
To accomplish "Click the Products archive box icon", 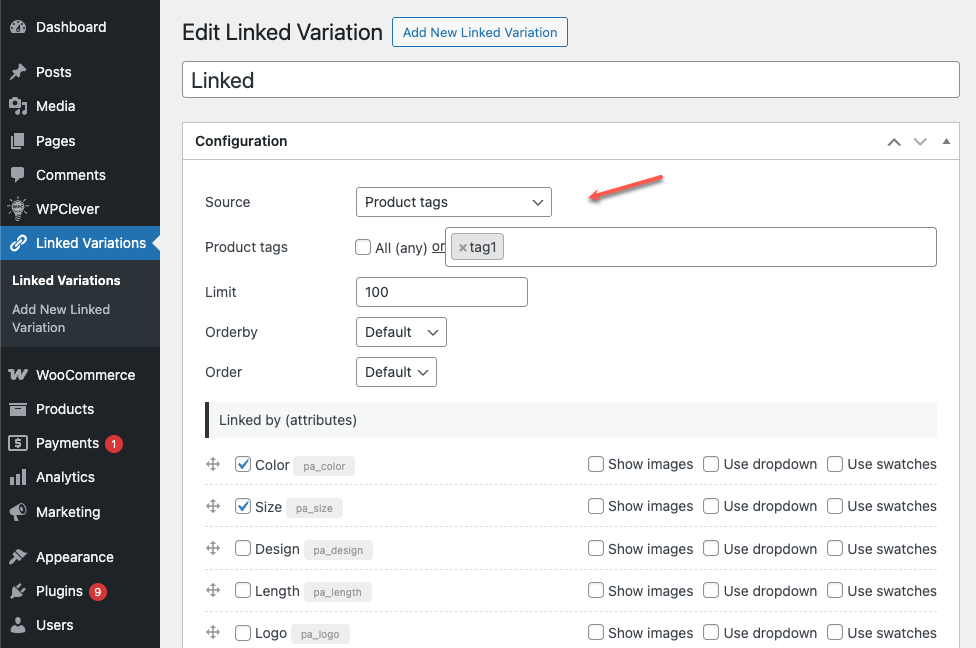I will 18,409.
